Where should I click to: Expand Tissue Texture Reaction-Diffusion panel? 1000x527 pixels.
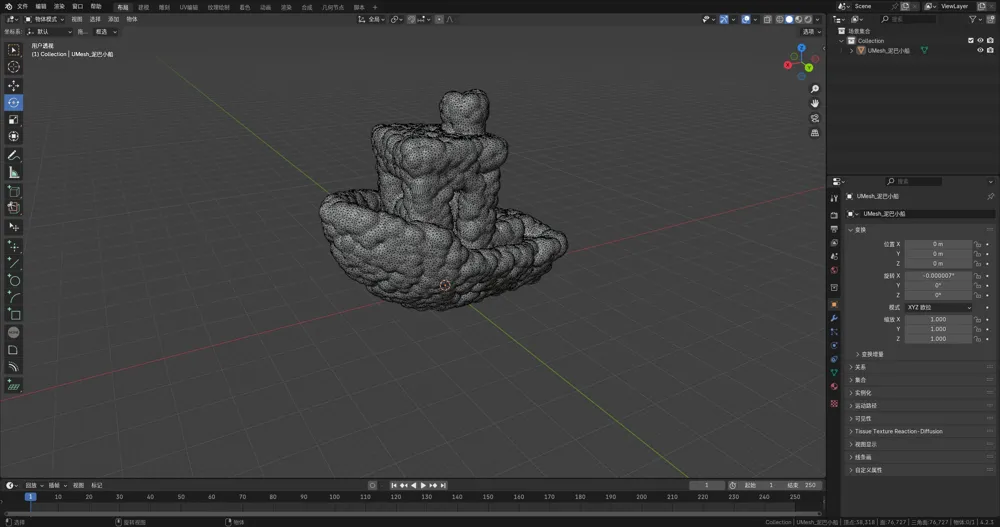(x=918, y=431)
